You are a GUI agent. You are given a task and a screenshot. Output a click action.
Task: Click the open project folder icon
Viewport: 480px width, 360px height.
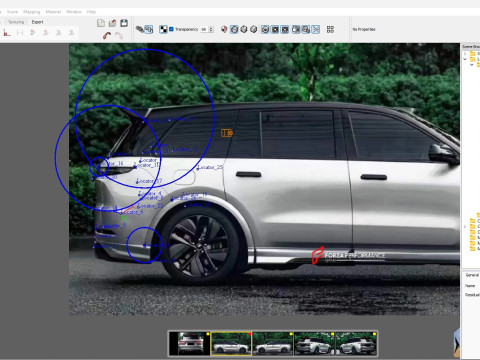(112, 23)
